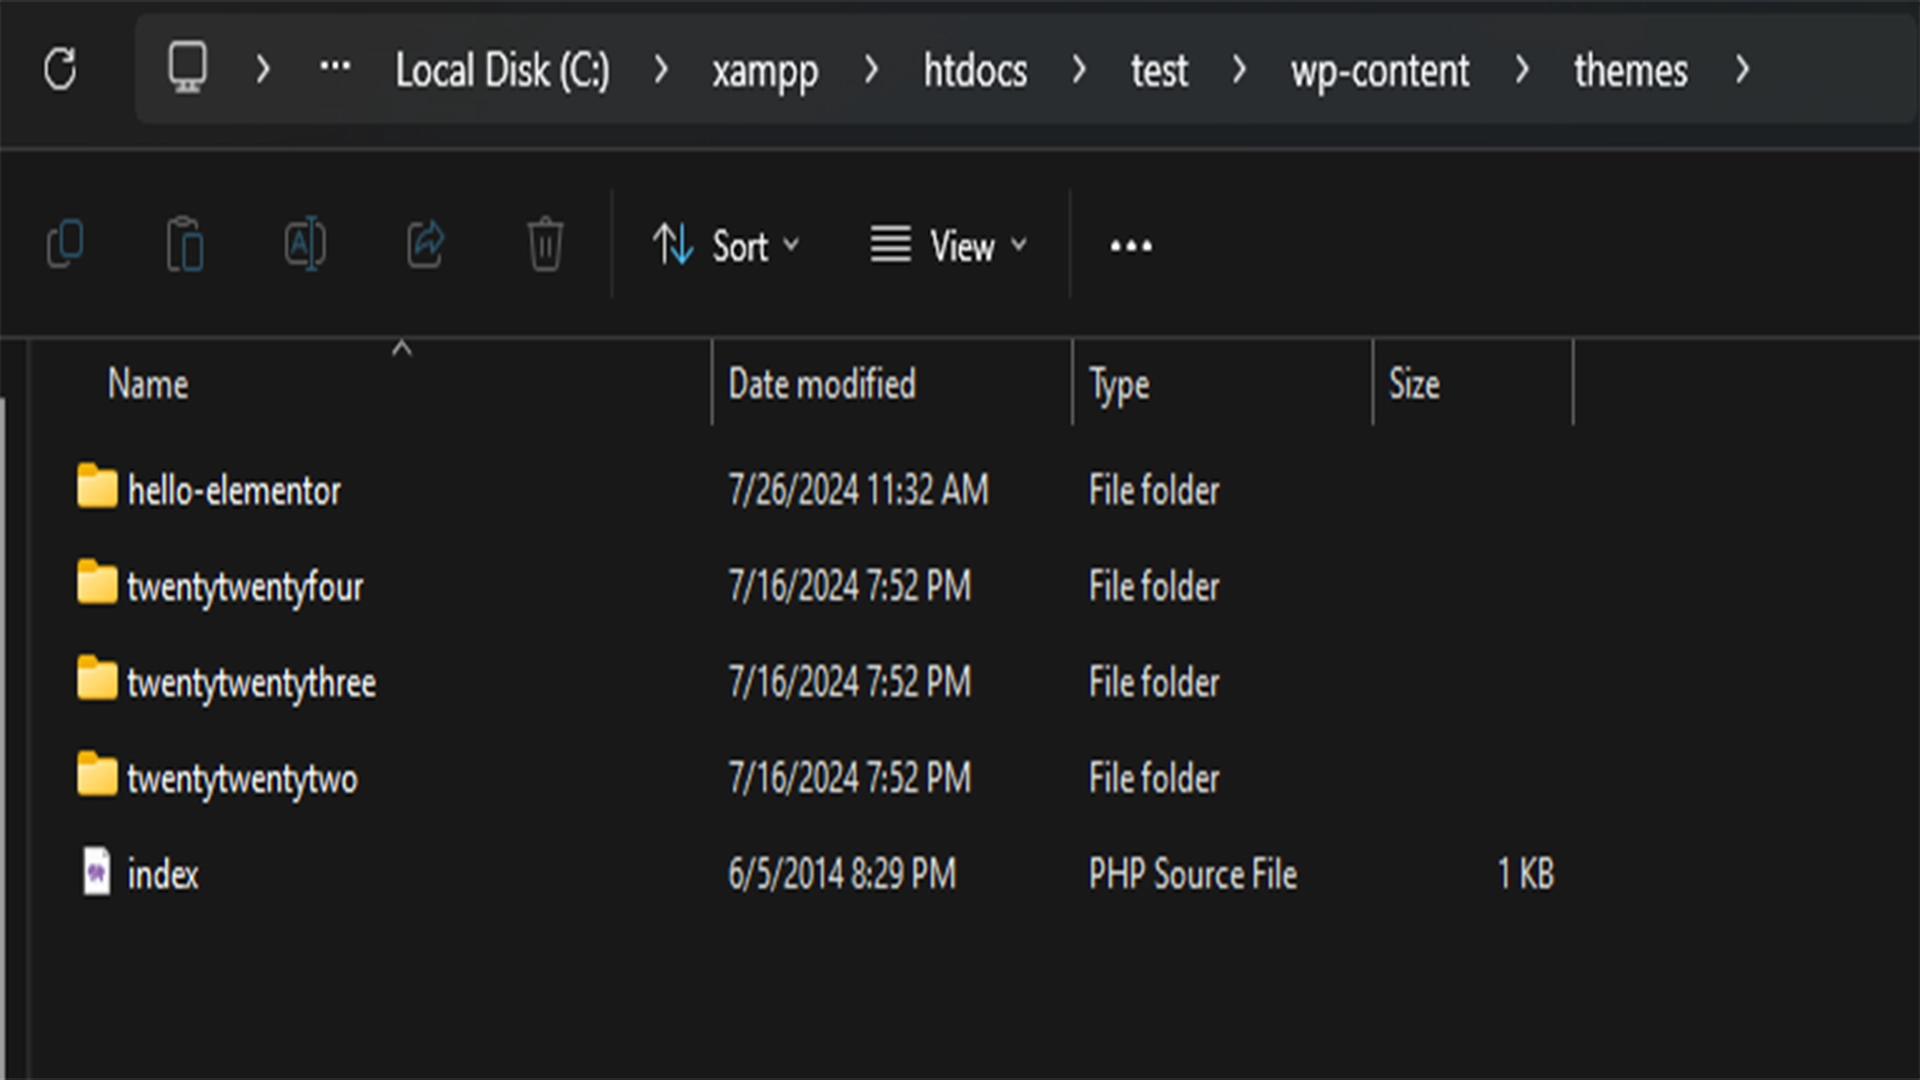Click date modified of twentytwentytwo row
The height and width of the screenshot is (1080, 1920).
click(x=849, y=779)
